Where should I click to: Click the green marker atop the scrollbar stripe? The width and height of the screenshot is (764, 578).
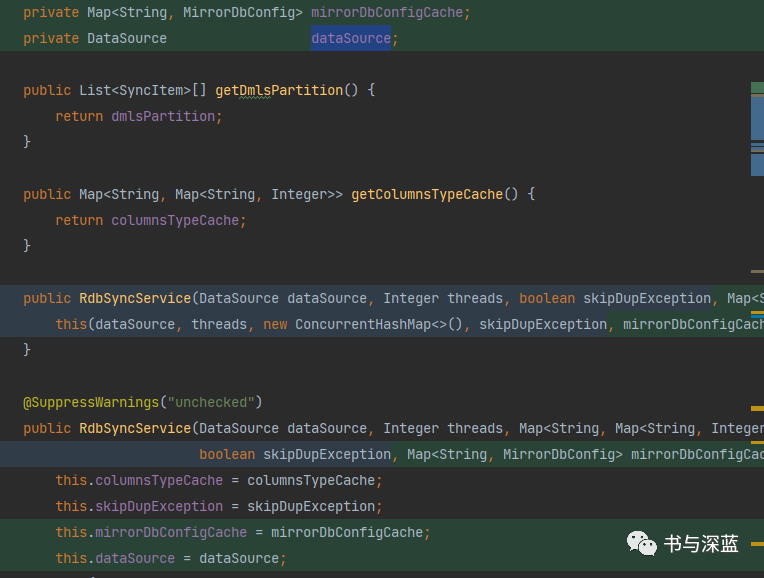757,88
